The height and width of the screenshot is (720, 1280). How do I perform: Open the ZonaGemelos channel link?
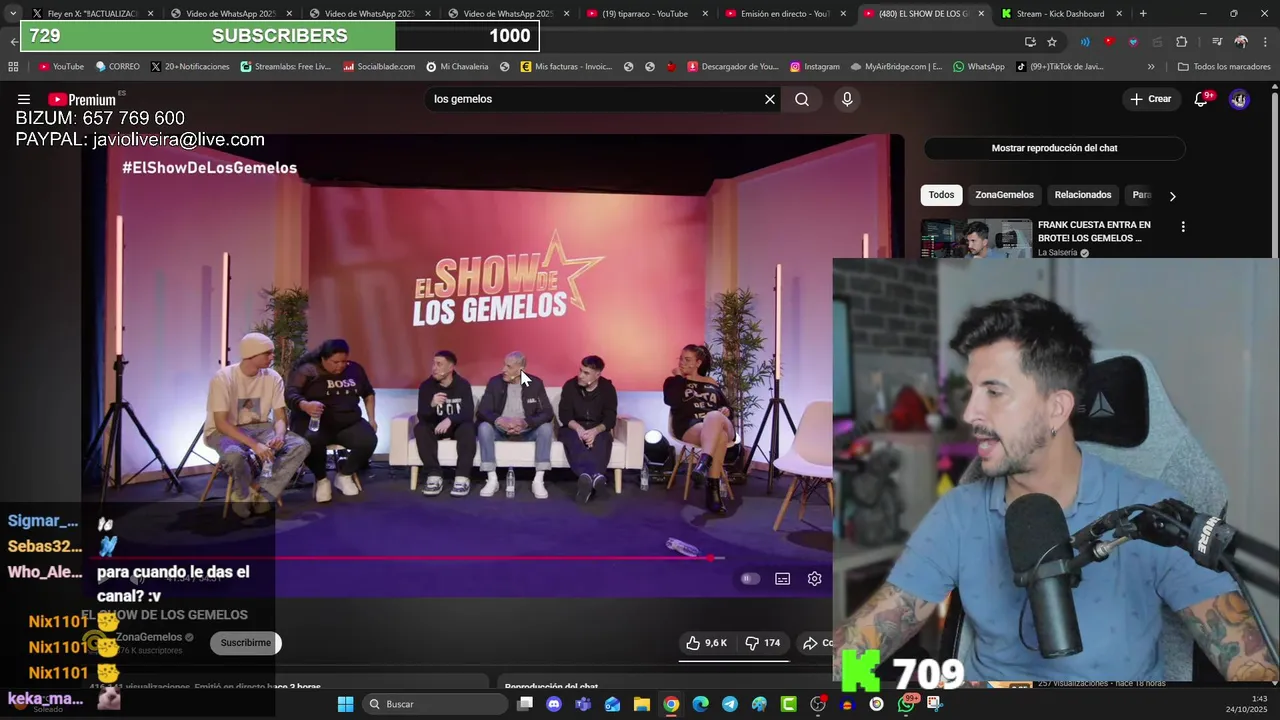click(x=149, y=637)
